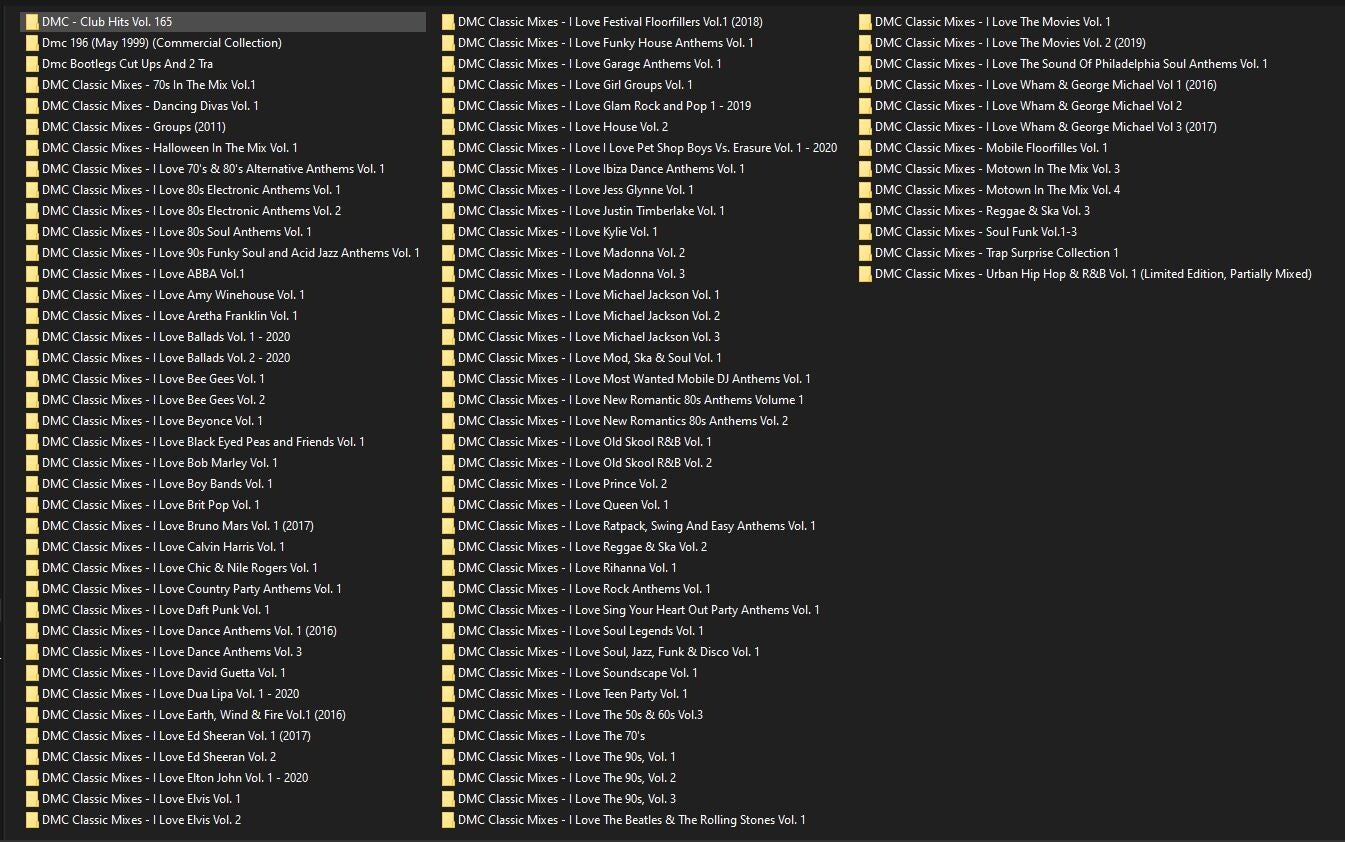Click folder name I Love Elvis Vol. 2
This screenshot has height=842, width=1345.
click(142, 820)
